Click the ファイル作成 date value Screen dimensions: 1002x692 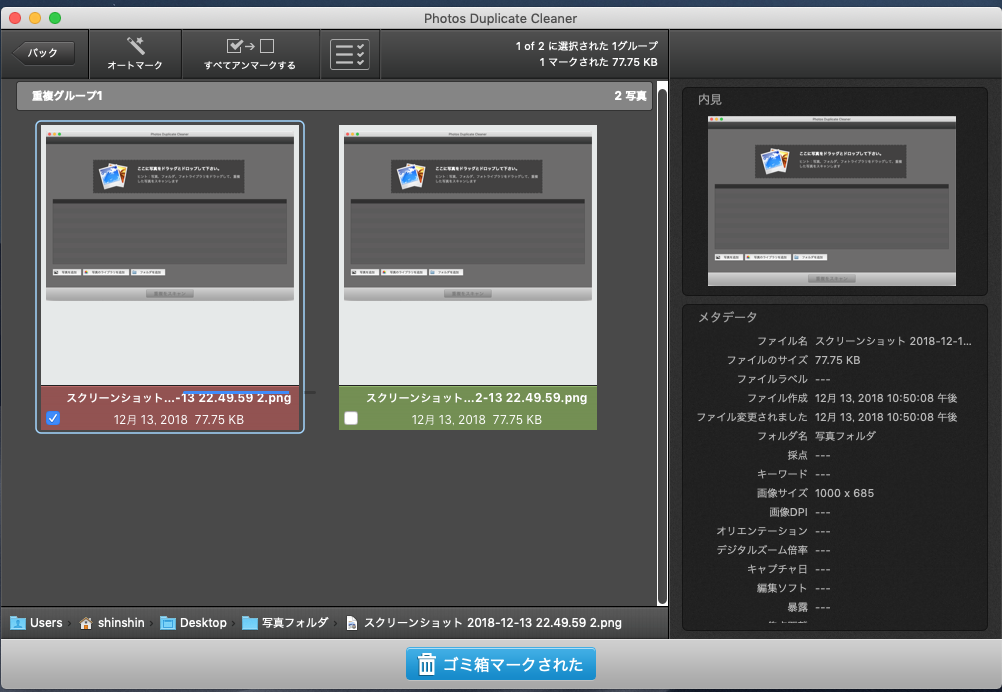pos(886,398)
